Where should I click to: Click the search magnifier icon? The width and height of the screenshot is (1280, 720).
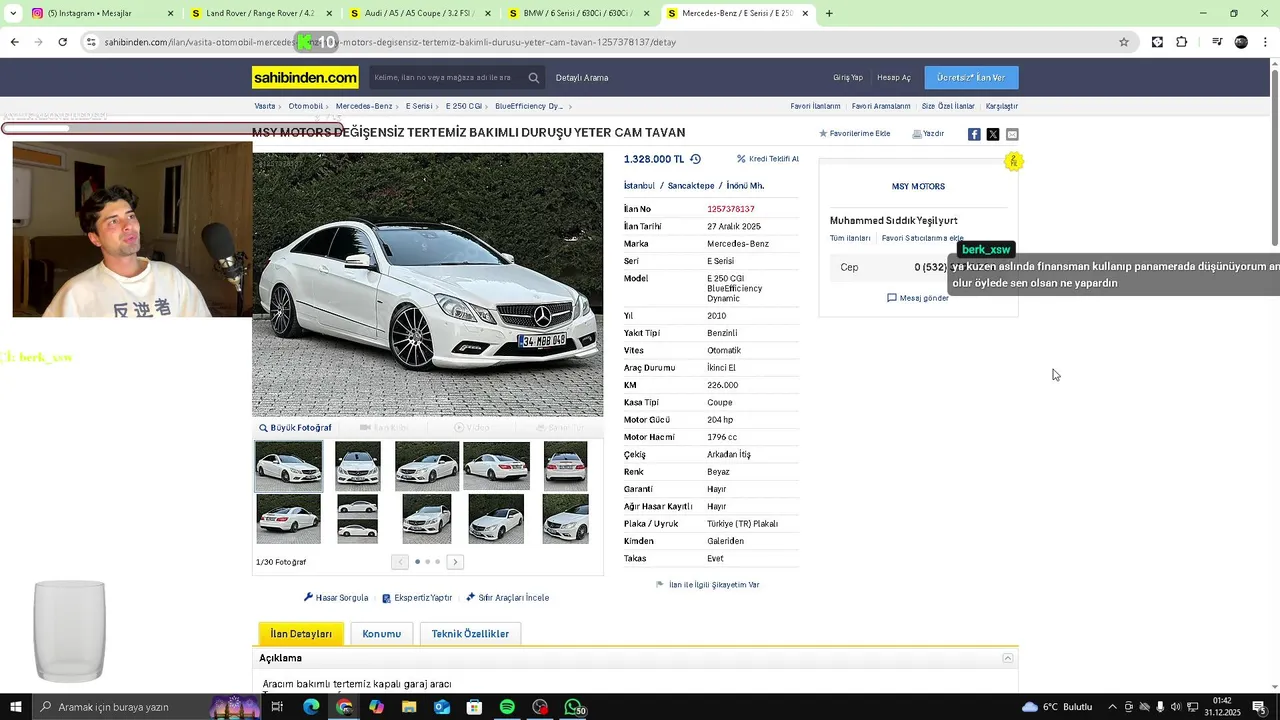(x=534, y=78)
